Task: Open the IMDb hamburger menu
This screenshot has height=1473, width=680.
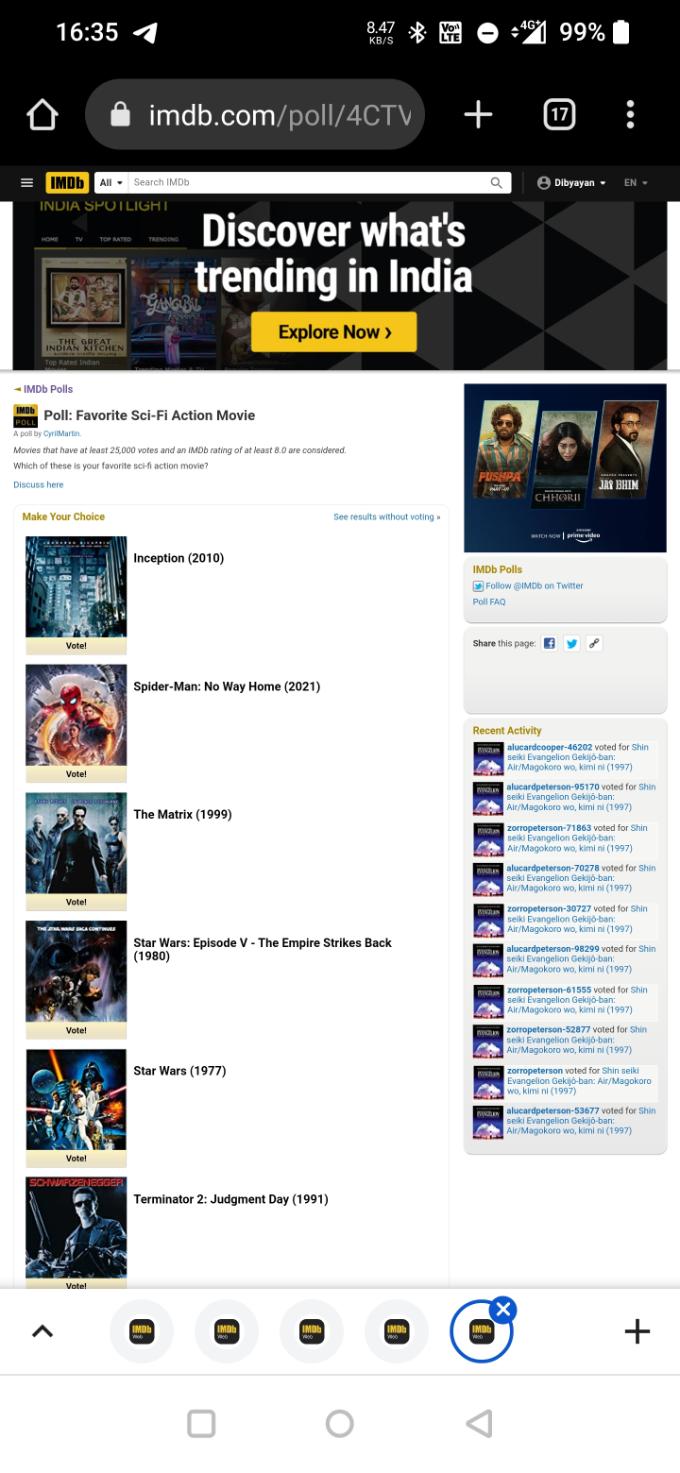Action: point(27,183)
